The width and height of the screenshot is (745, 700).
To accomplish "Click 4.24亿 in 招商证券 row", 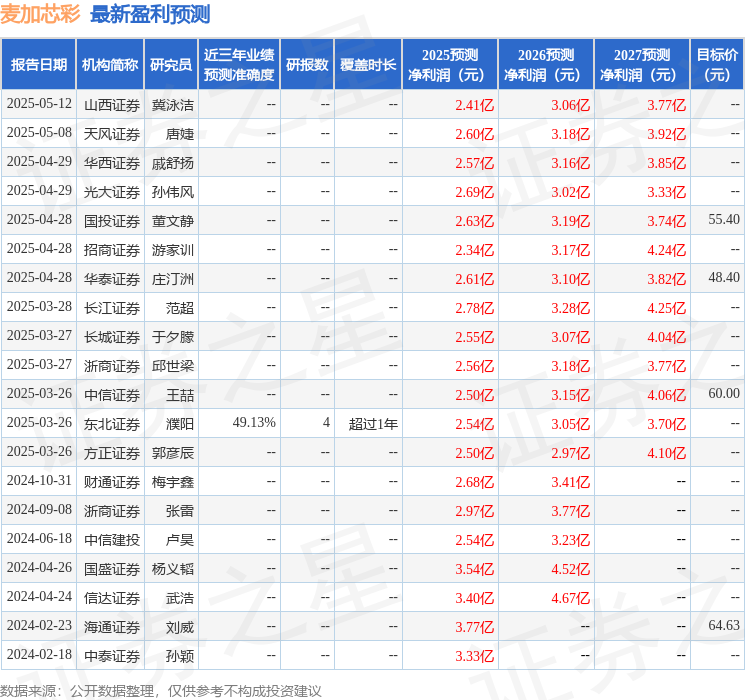I will click(x=666, y=250).
